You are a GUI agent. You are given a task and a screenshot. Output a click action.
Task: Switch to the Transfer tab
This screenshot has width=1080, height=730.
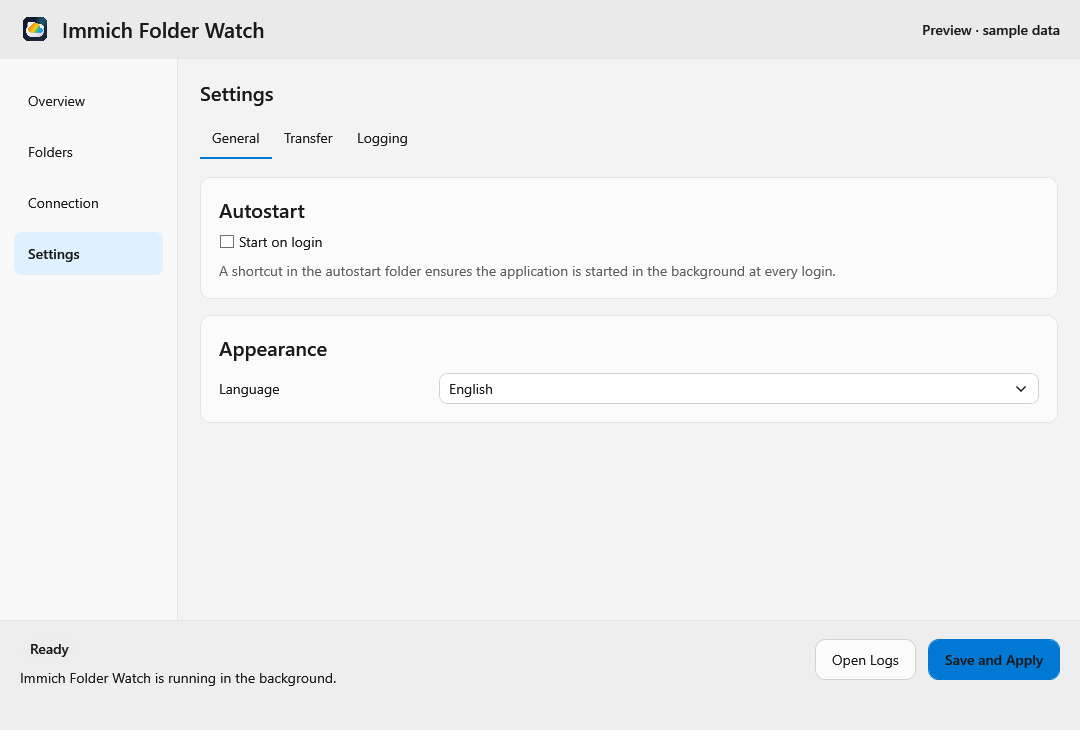tap(308, 138)
